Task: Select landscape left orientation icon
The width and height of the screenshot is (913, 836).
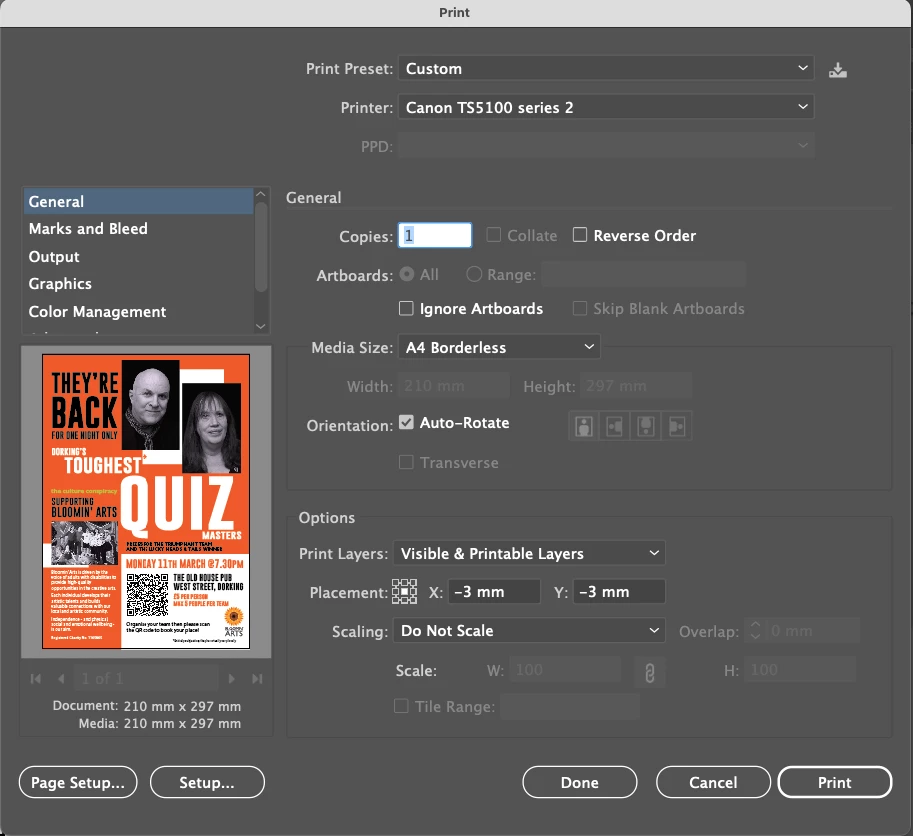Action: point(615,426)
